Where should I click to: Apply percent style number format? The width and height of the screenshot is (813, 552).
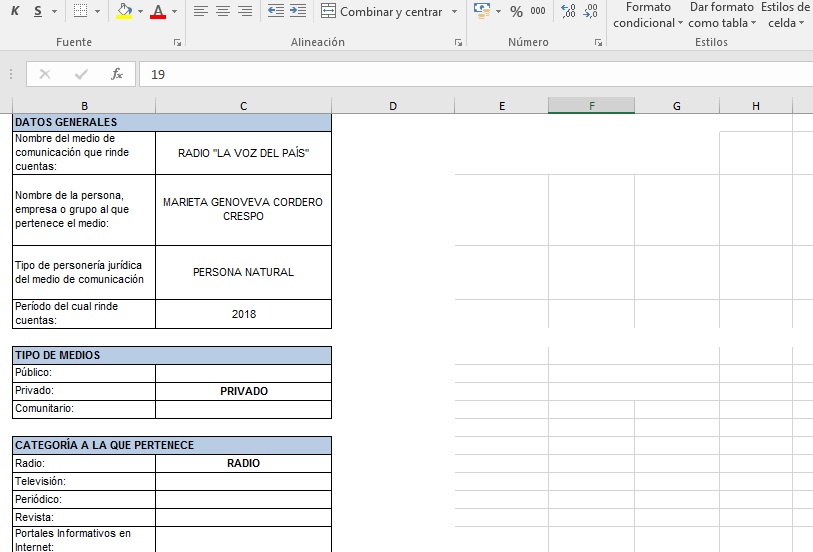(x=516, y=11)
